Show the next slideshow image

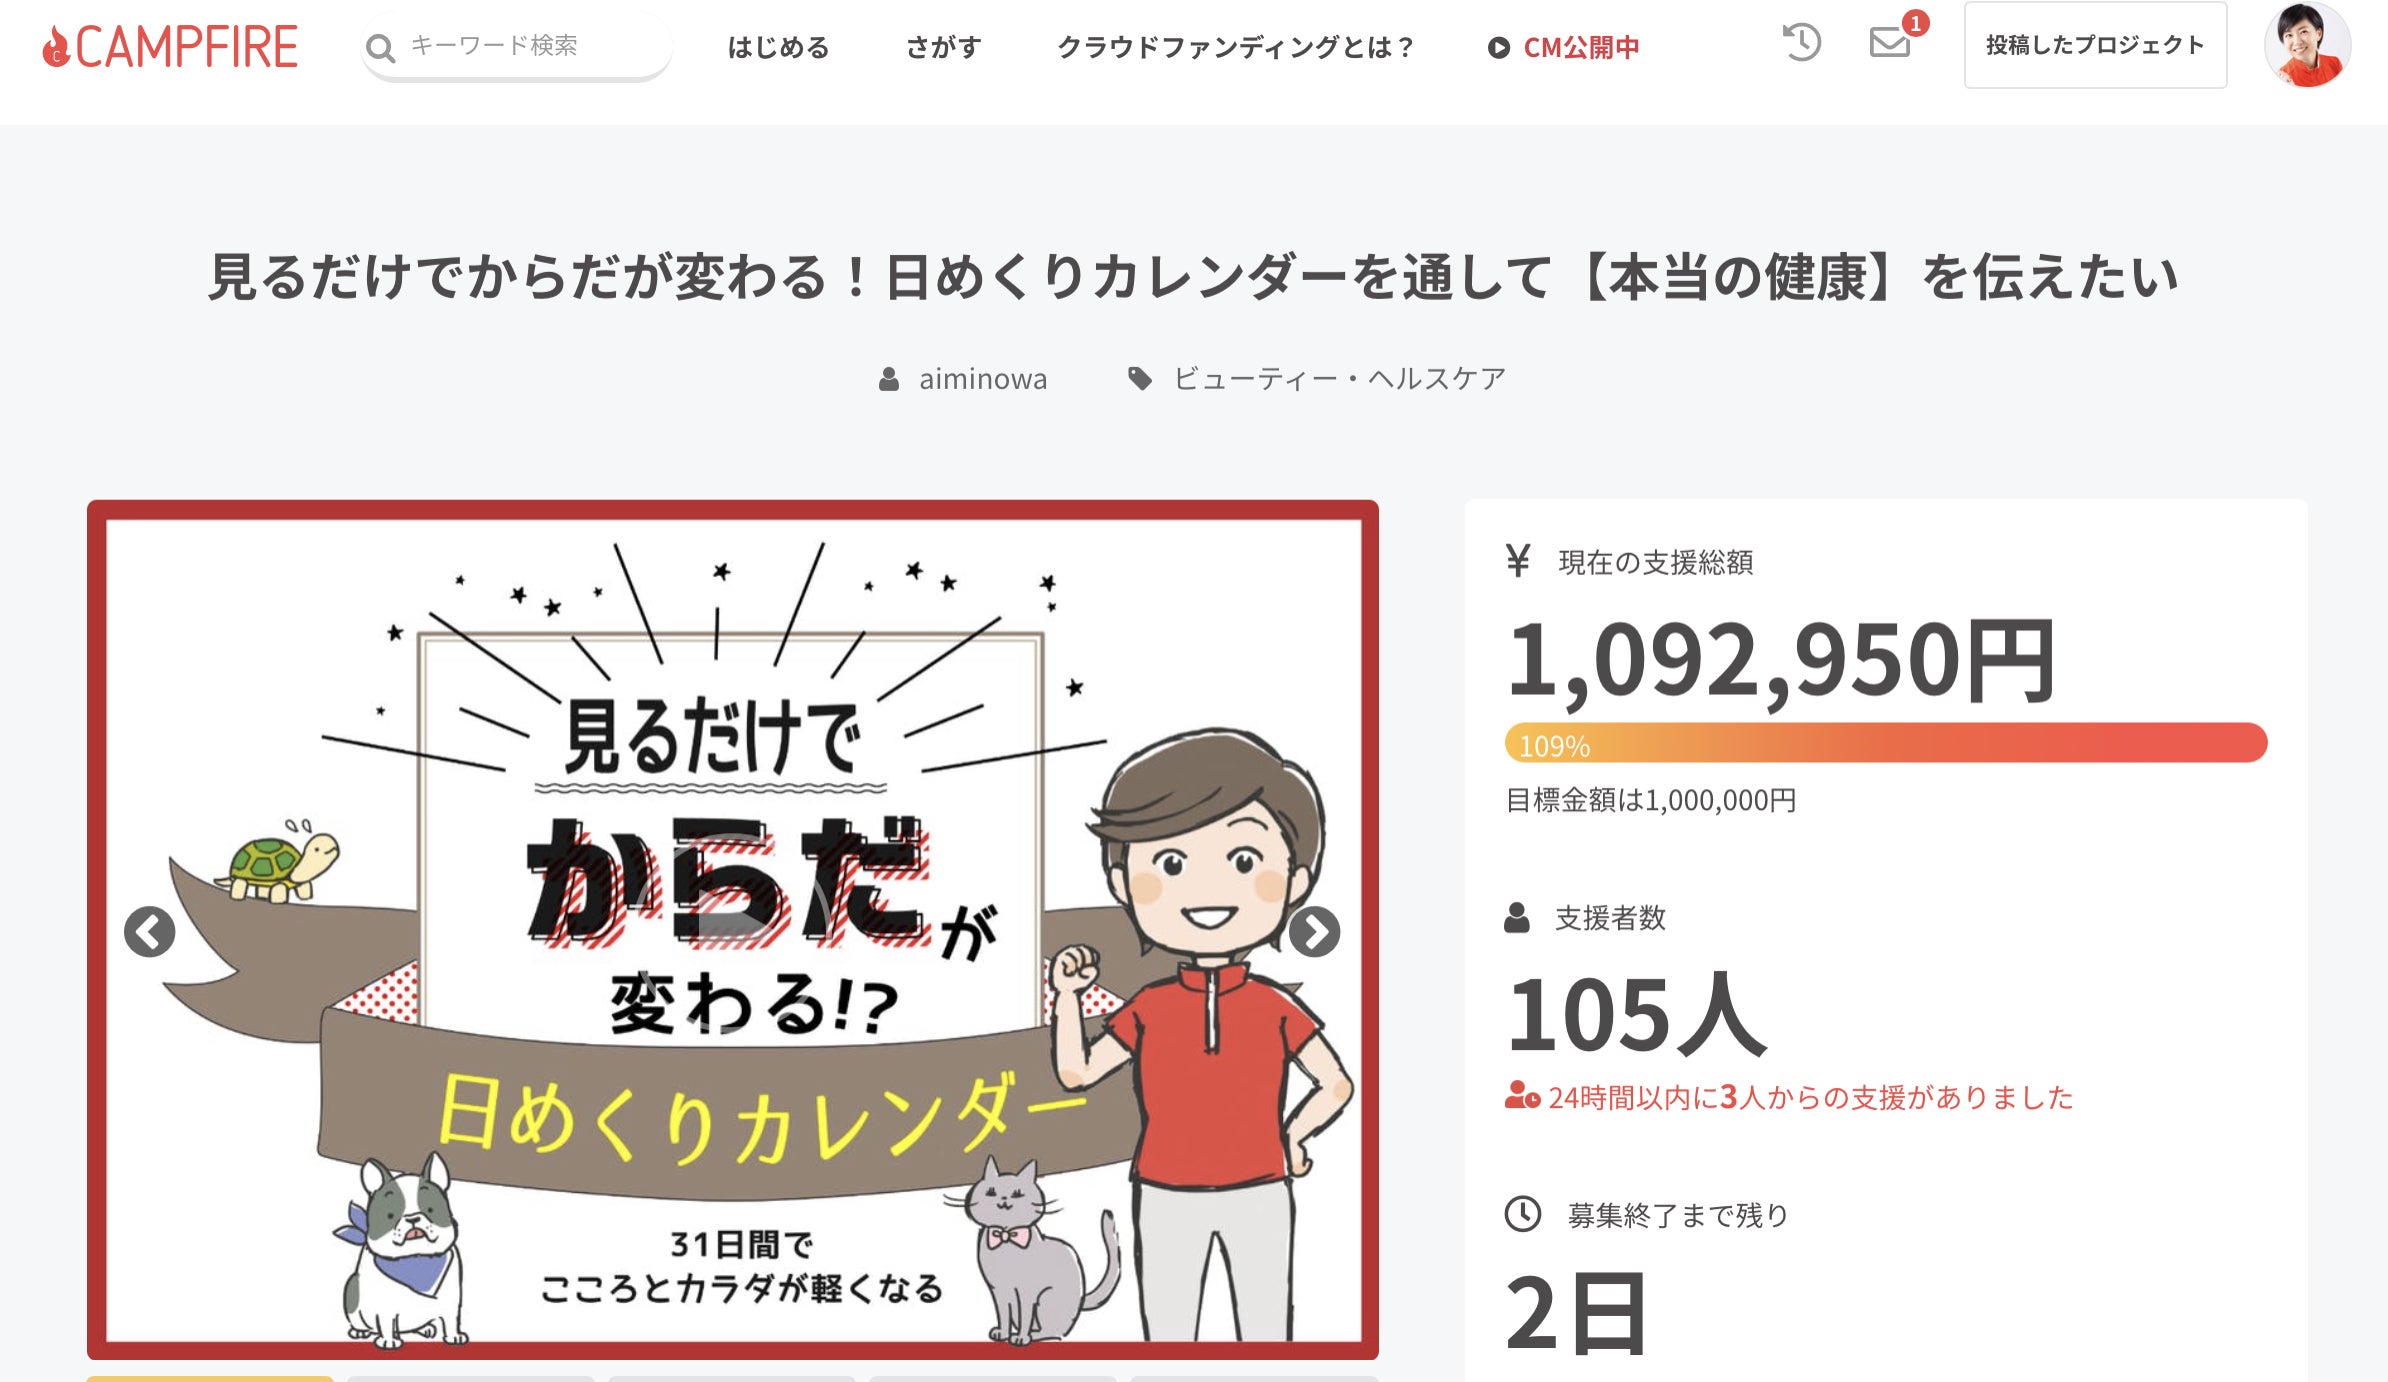[1314, 932]
